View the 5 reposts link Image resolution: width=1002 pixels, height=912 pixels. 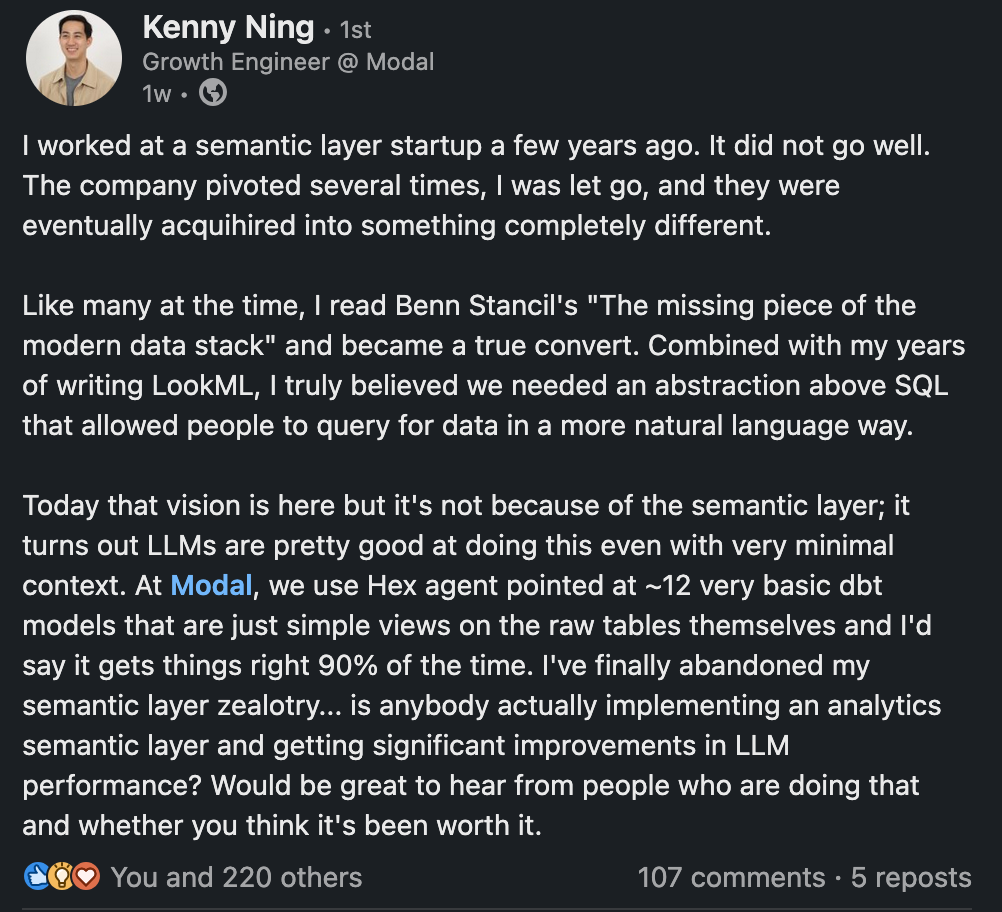[911, 878]
